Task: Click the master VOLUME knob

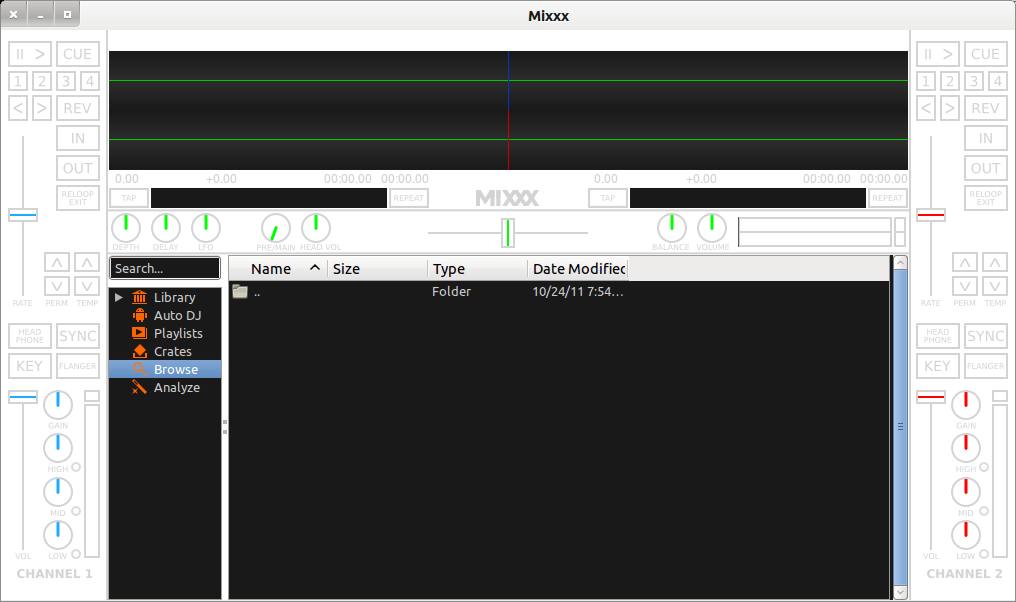Action: pyautogui.click(x=712, y=227)
